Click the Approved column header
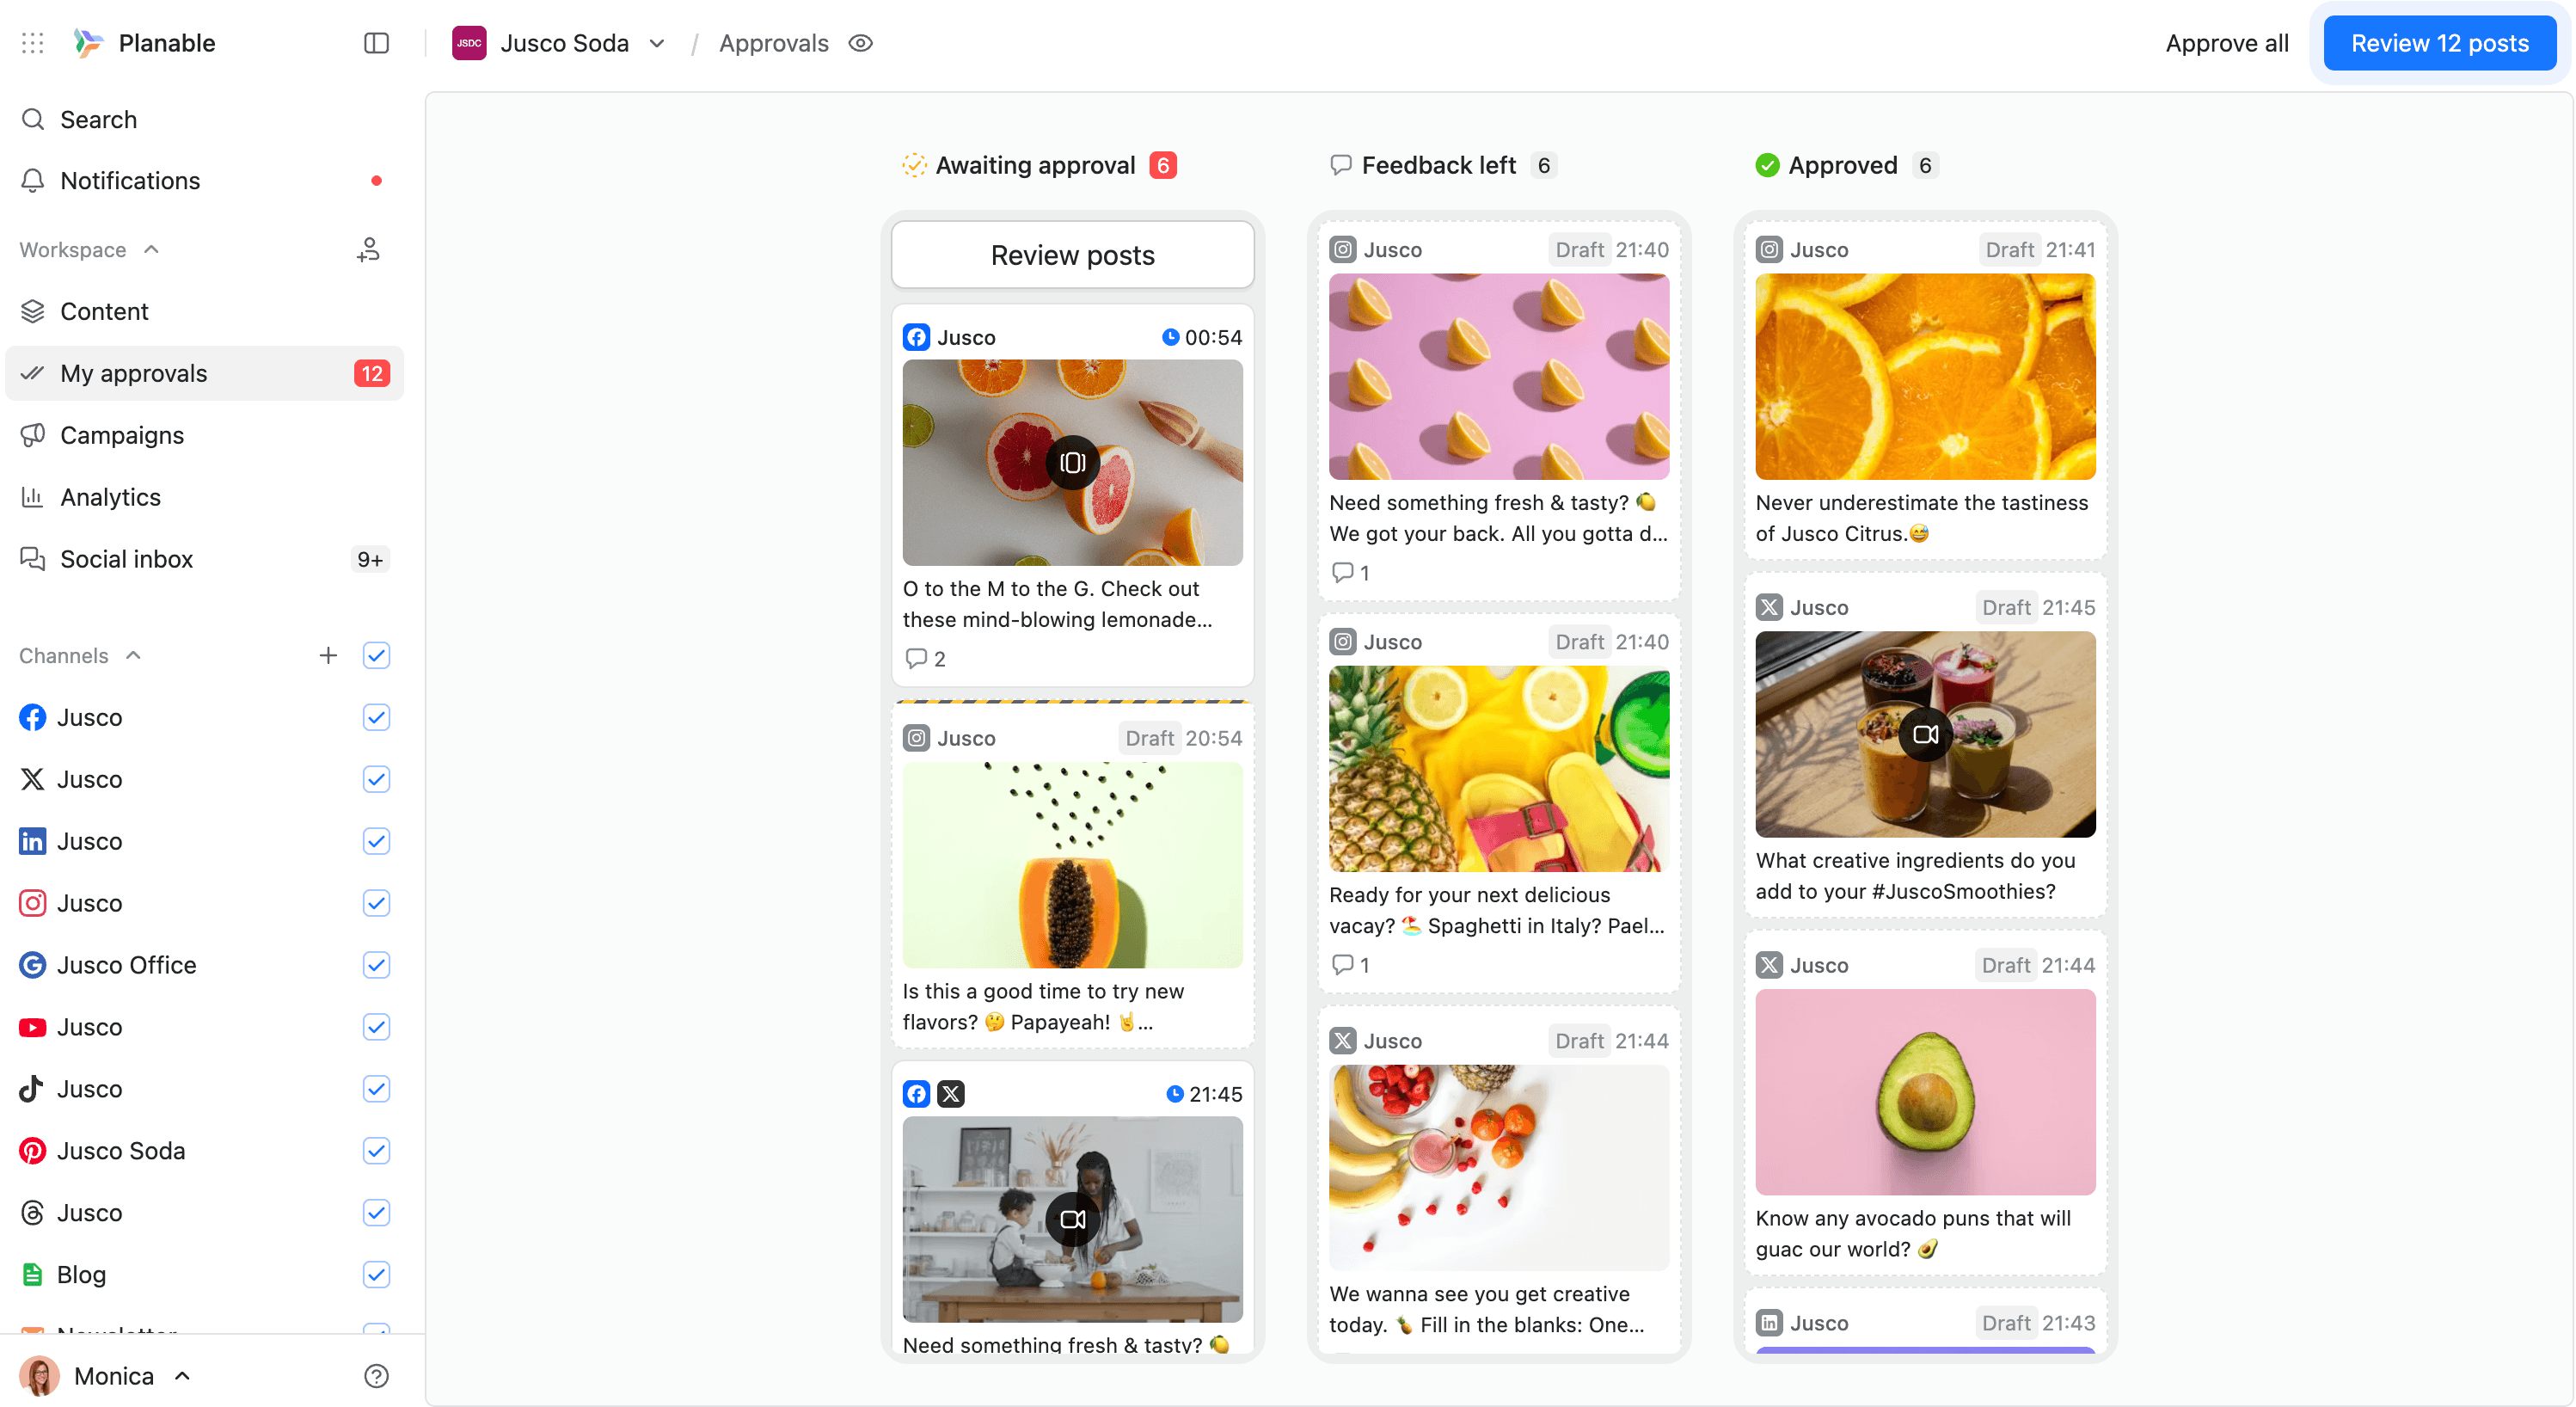The image size is (2576, 1407). coord(1846,165)
